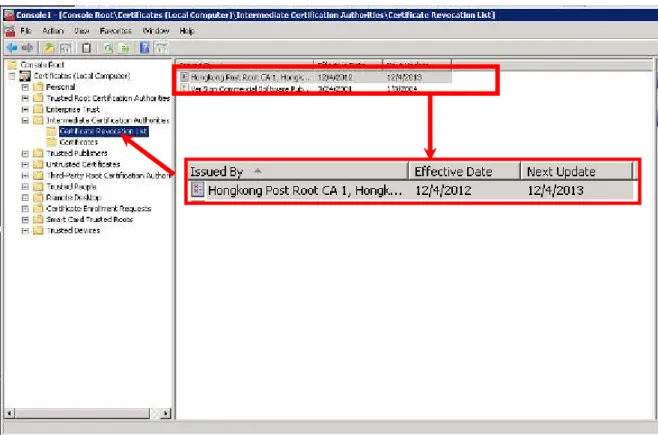Open the Action menu
The width and height of the screenshot is (658, 435).
(x=53, y=31)
